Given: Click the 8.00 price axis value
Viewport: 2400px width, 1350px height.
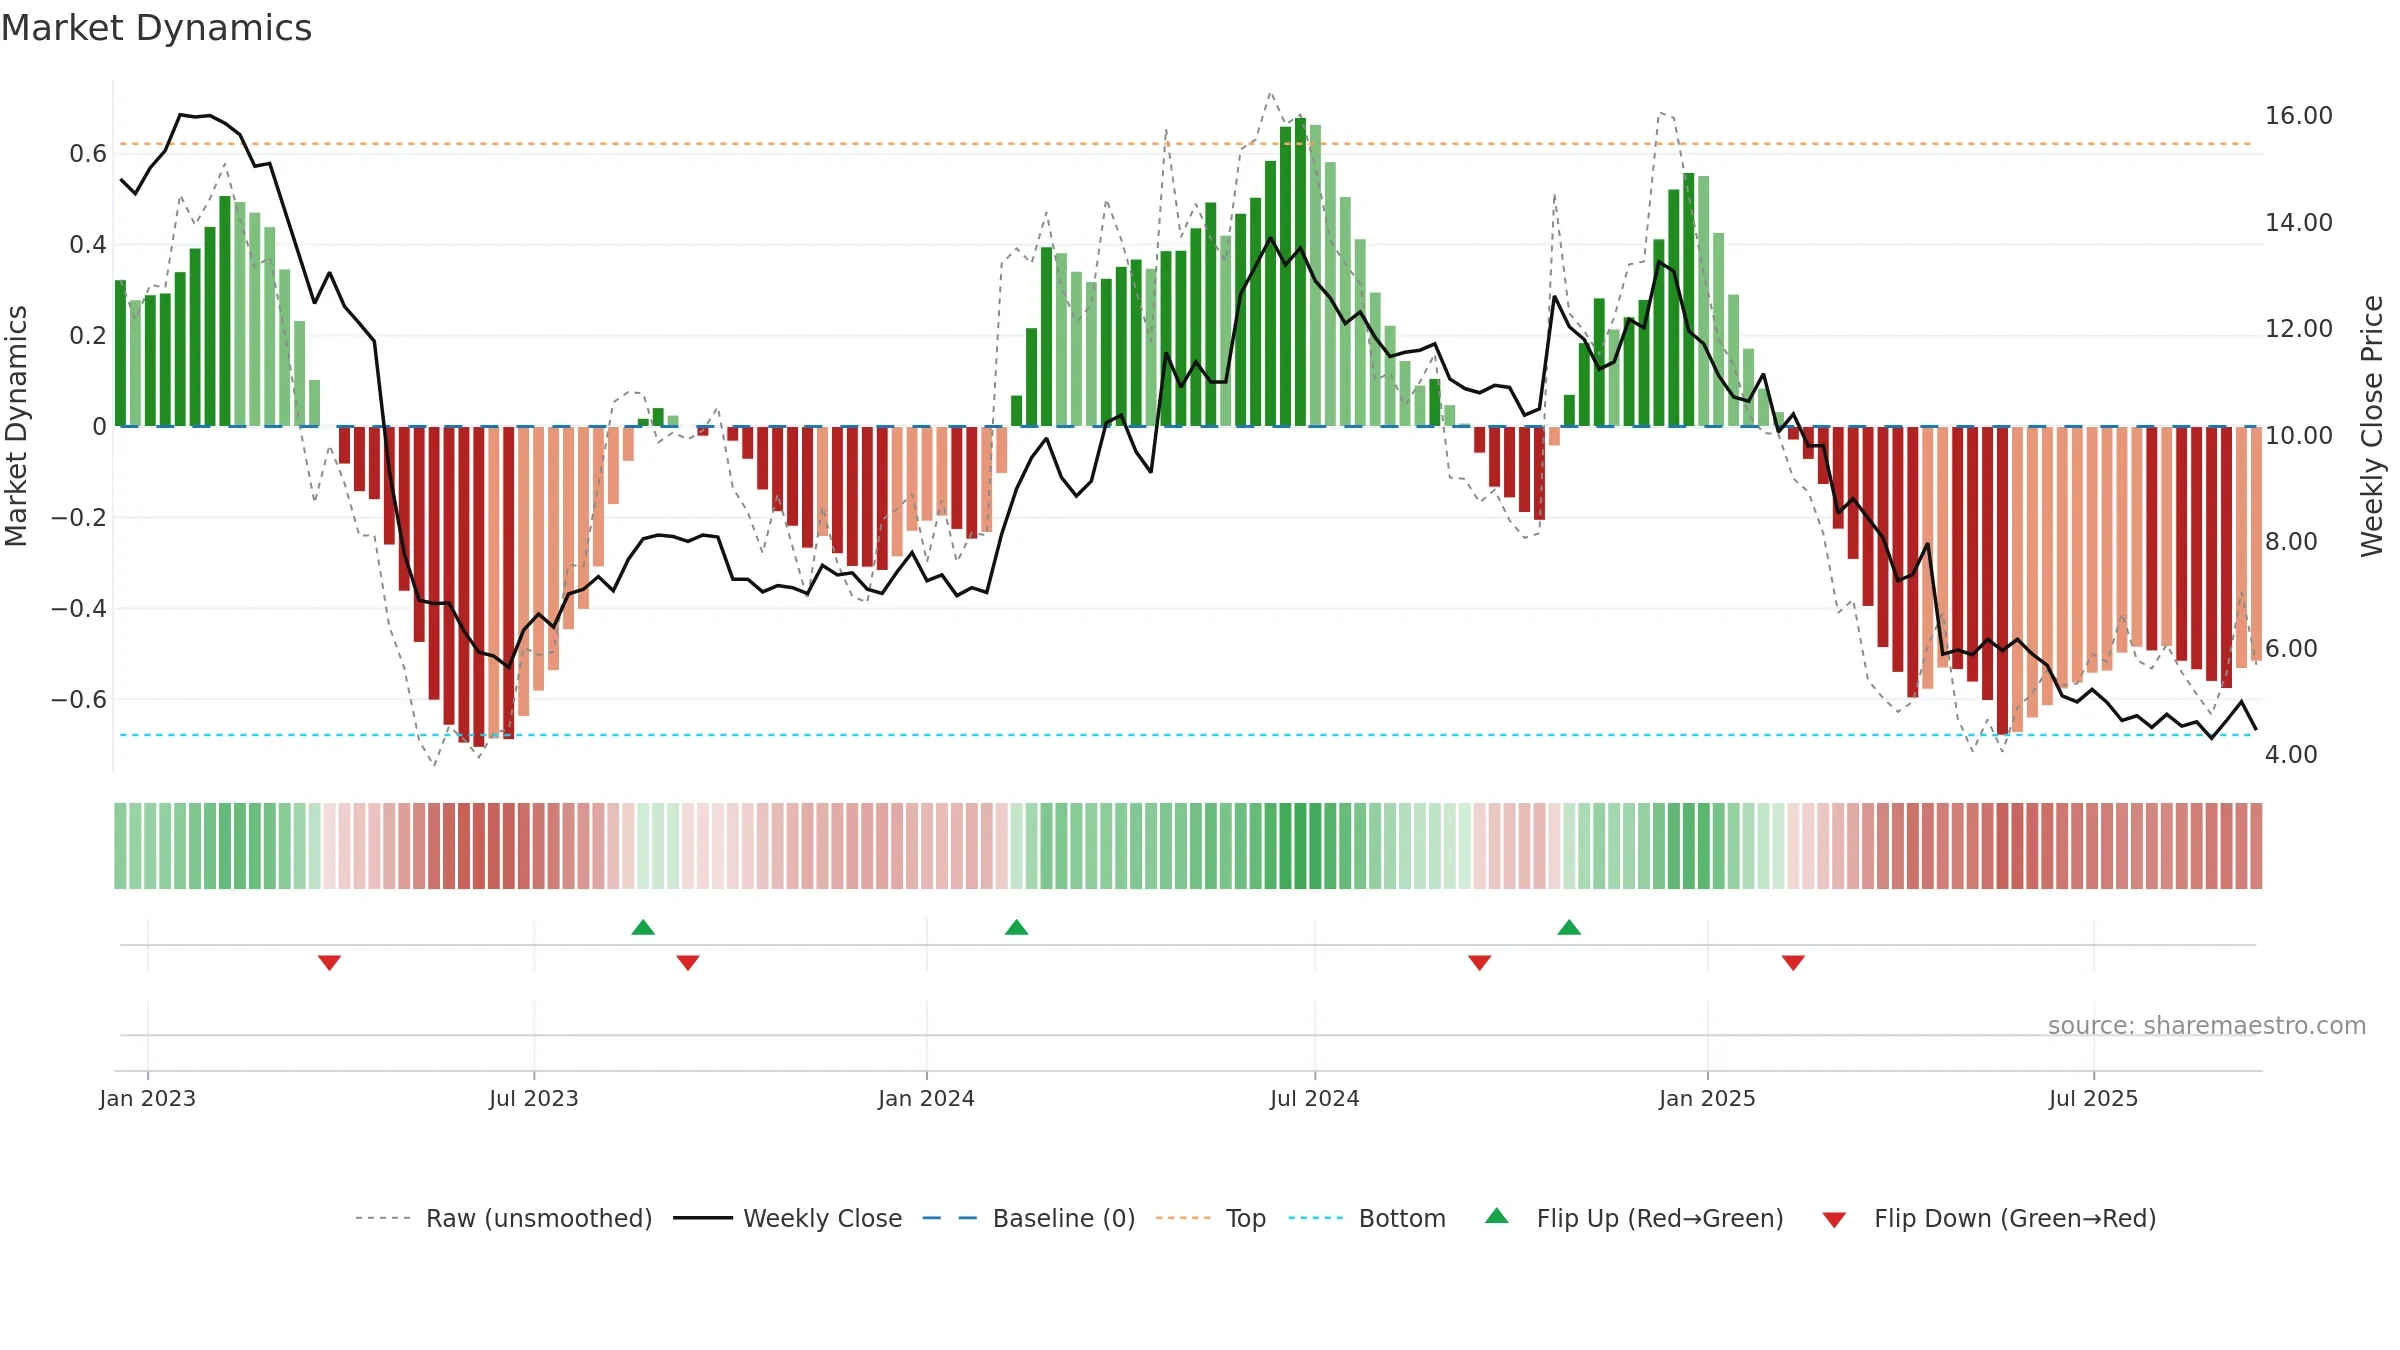Looking at the screenshot, I should pos(2291,541).
